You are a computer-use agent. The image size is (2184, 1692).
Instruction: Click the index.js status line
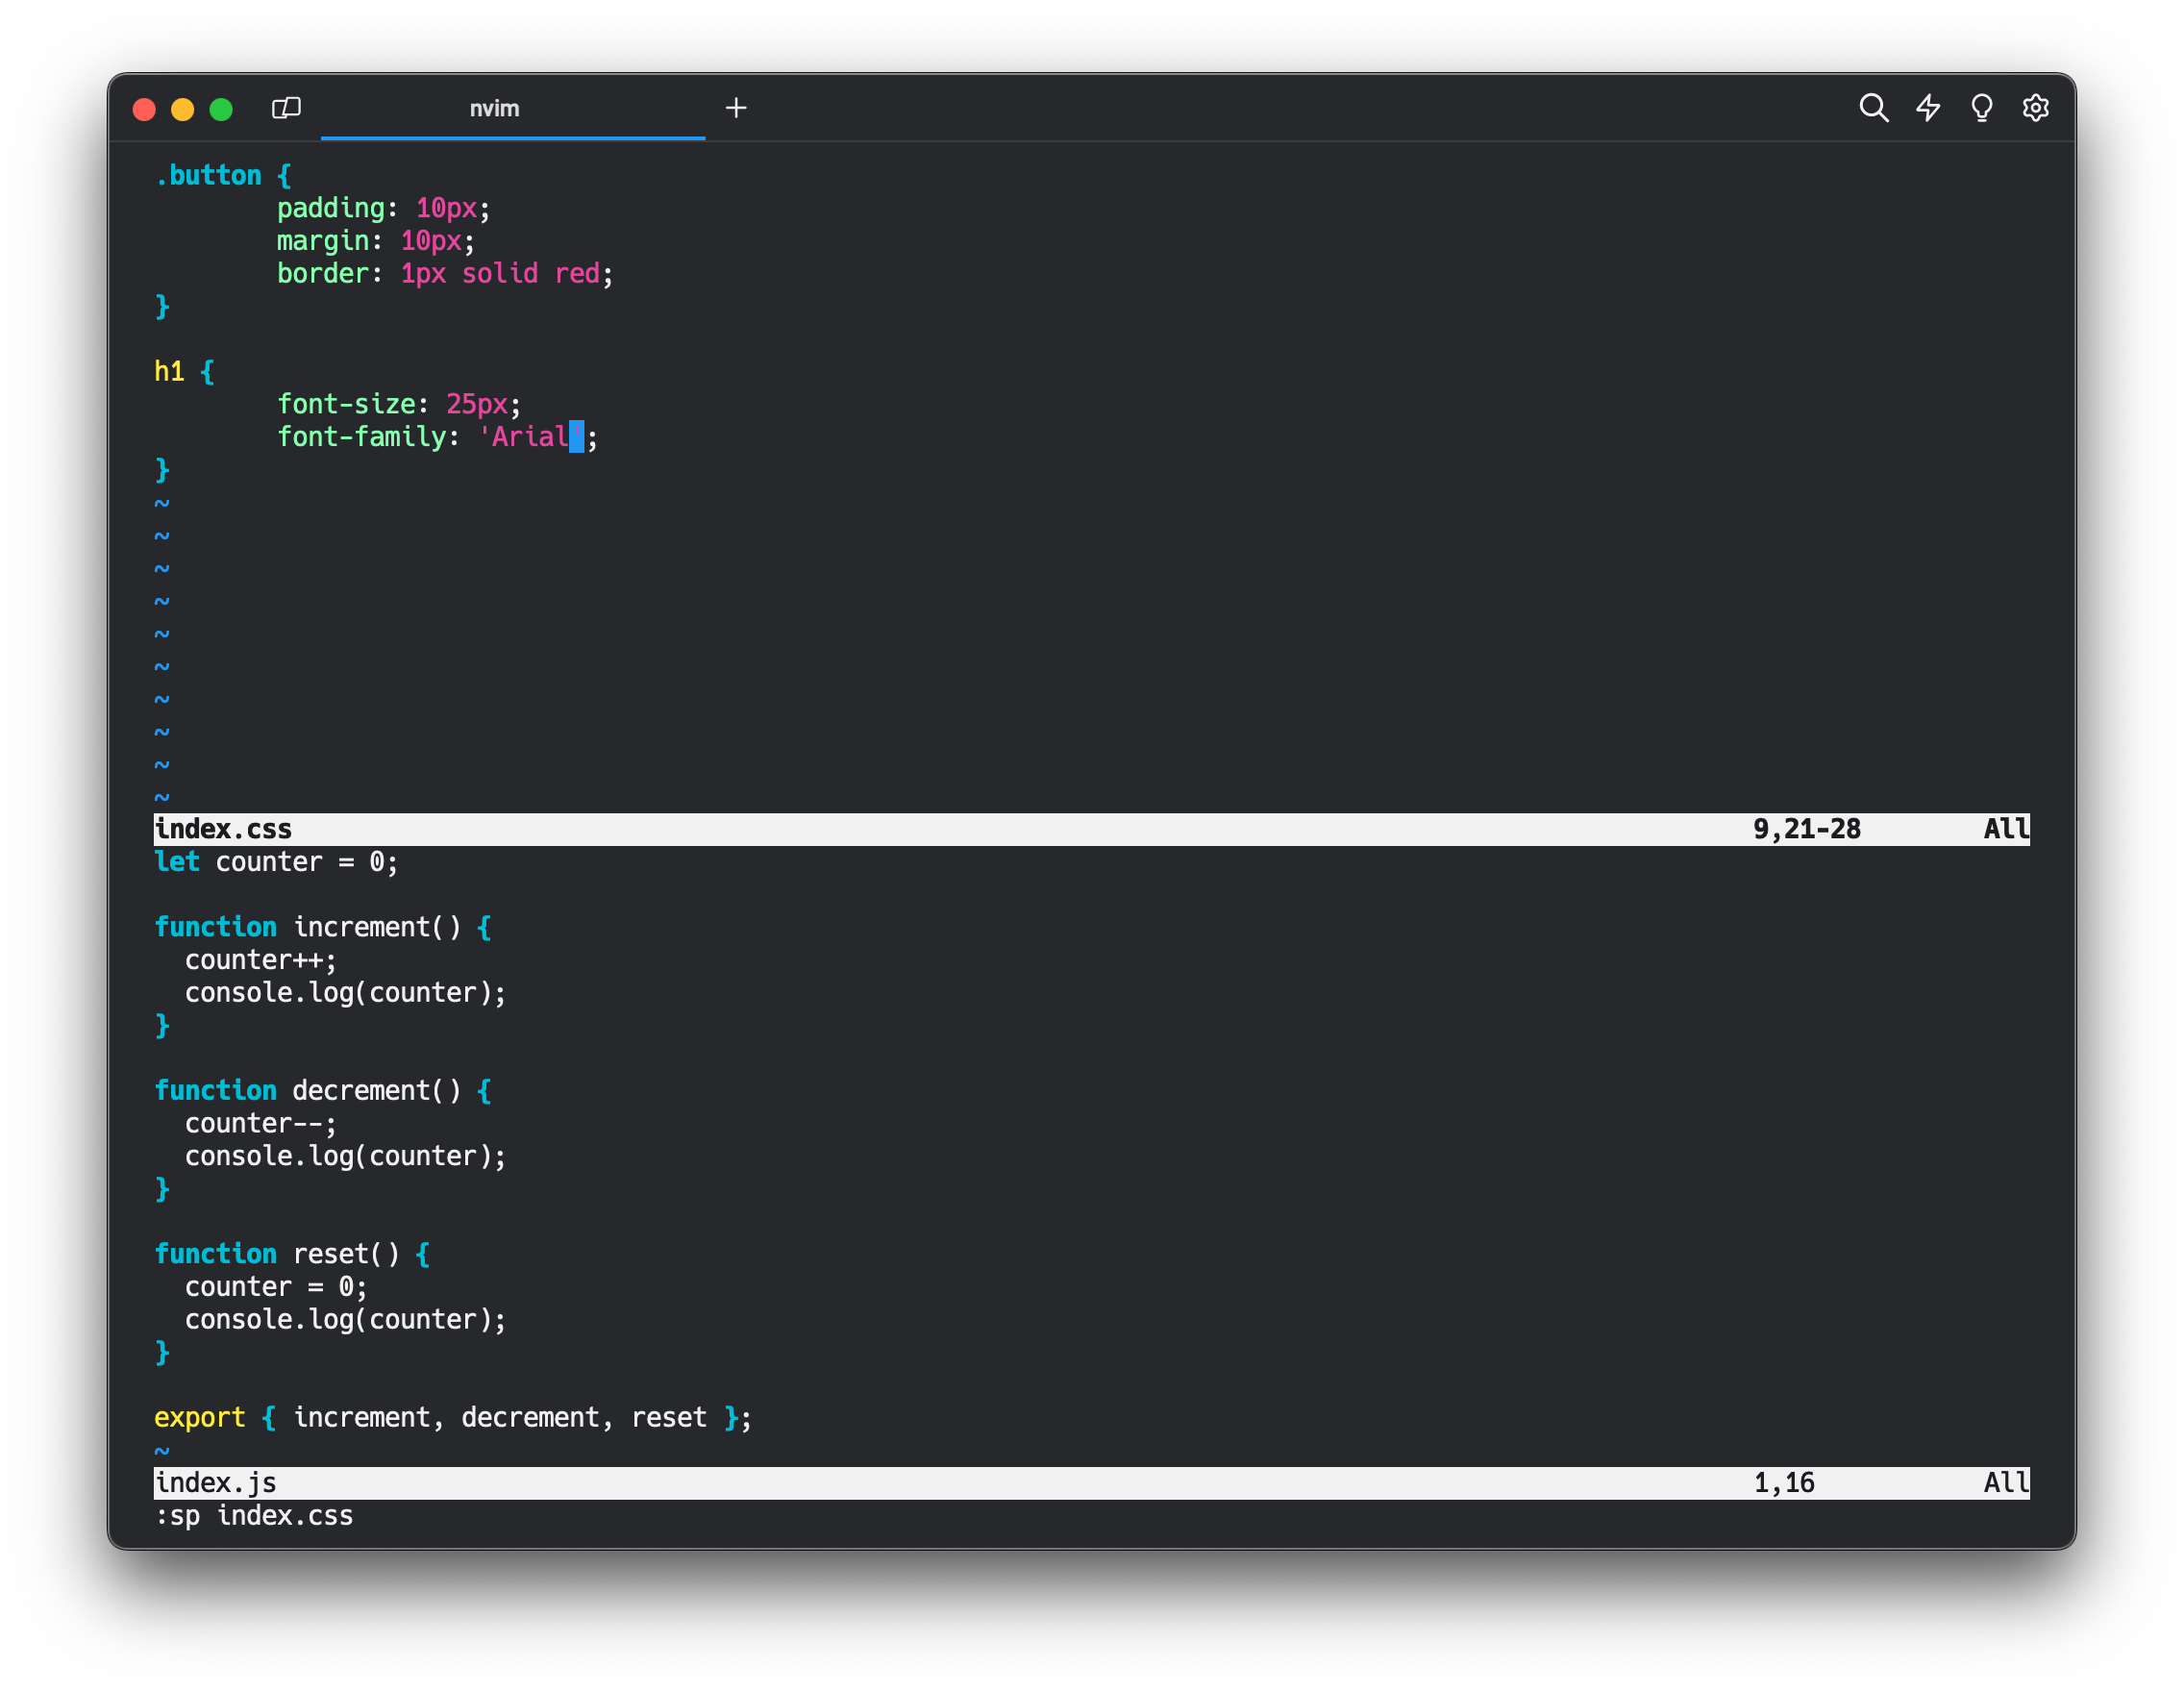pos(216,1483)
